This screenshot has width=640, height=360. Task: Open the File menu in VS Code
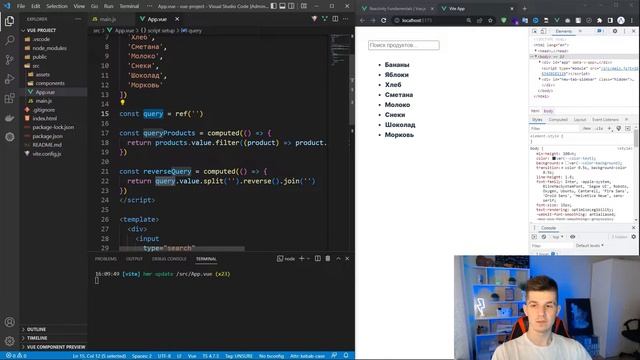tap(21, 6)
